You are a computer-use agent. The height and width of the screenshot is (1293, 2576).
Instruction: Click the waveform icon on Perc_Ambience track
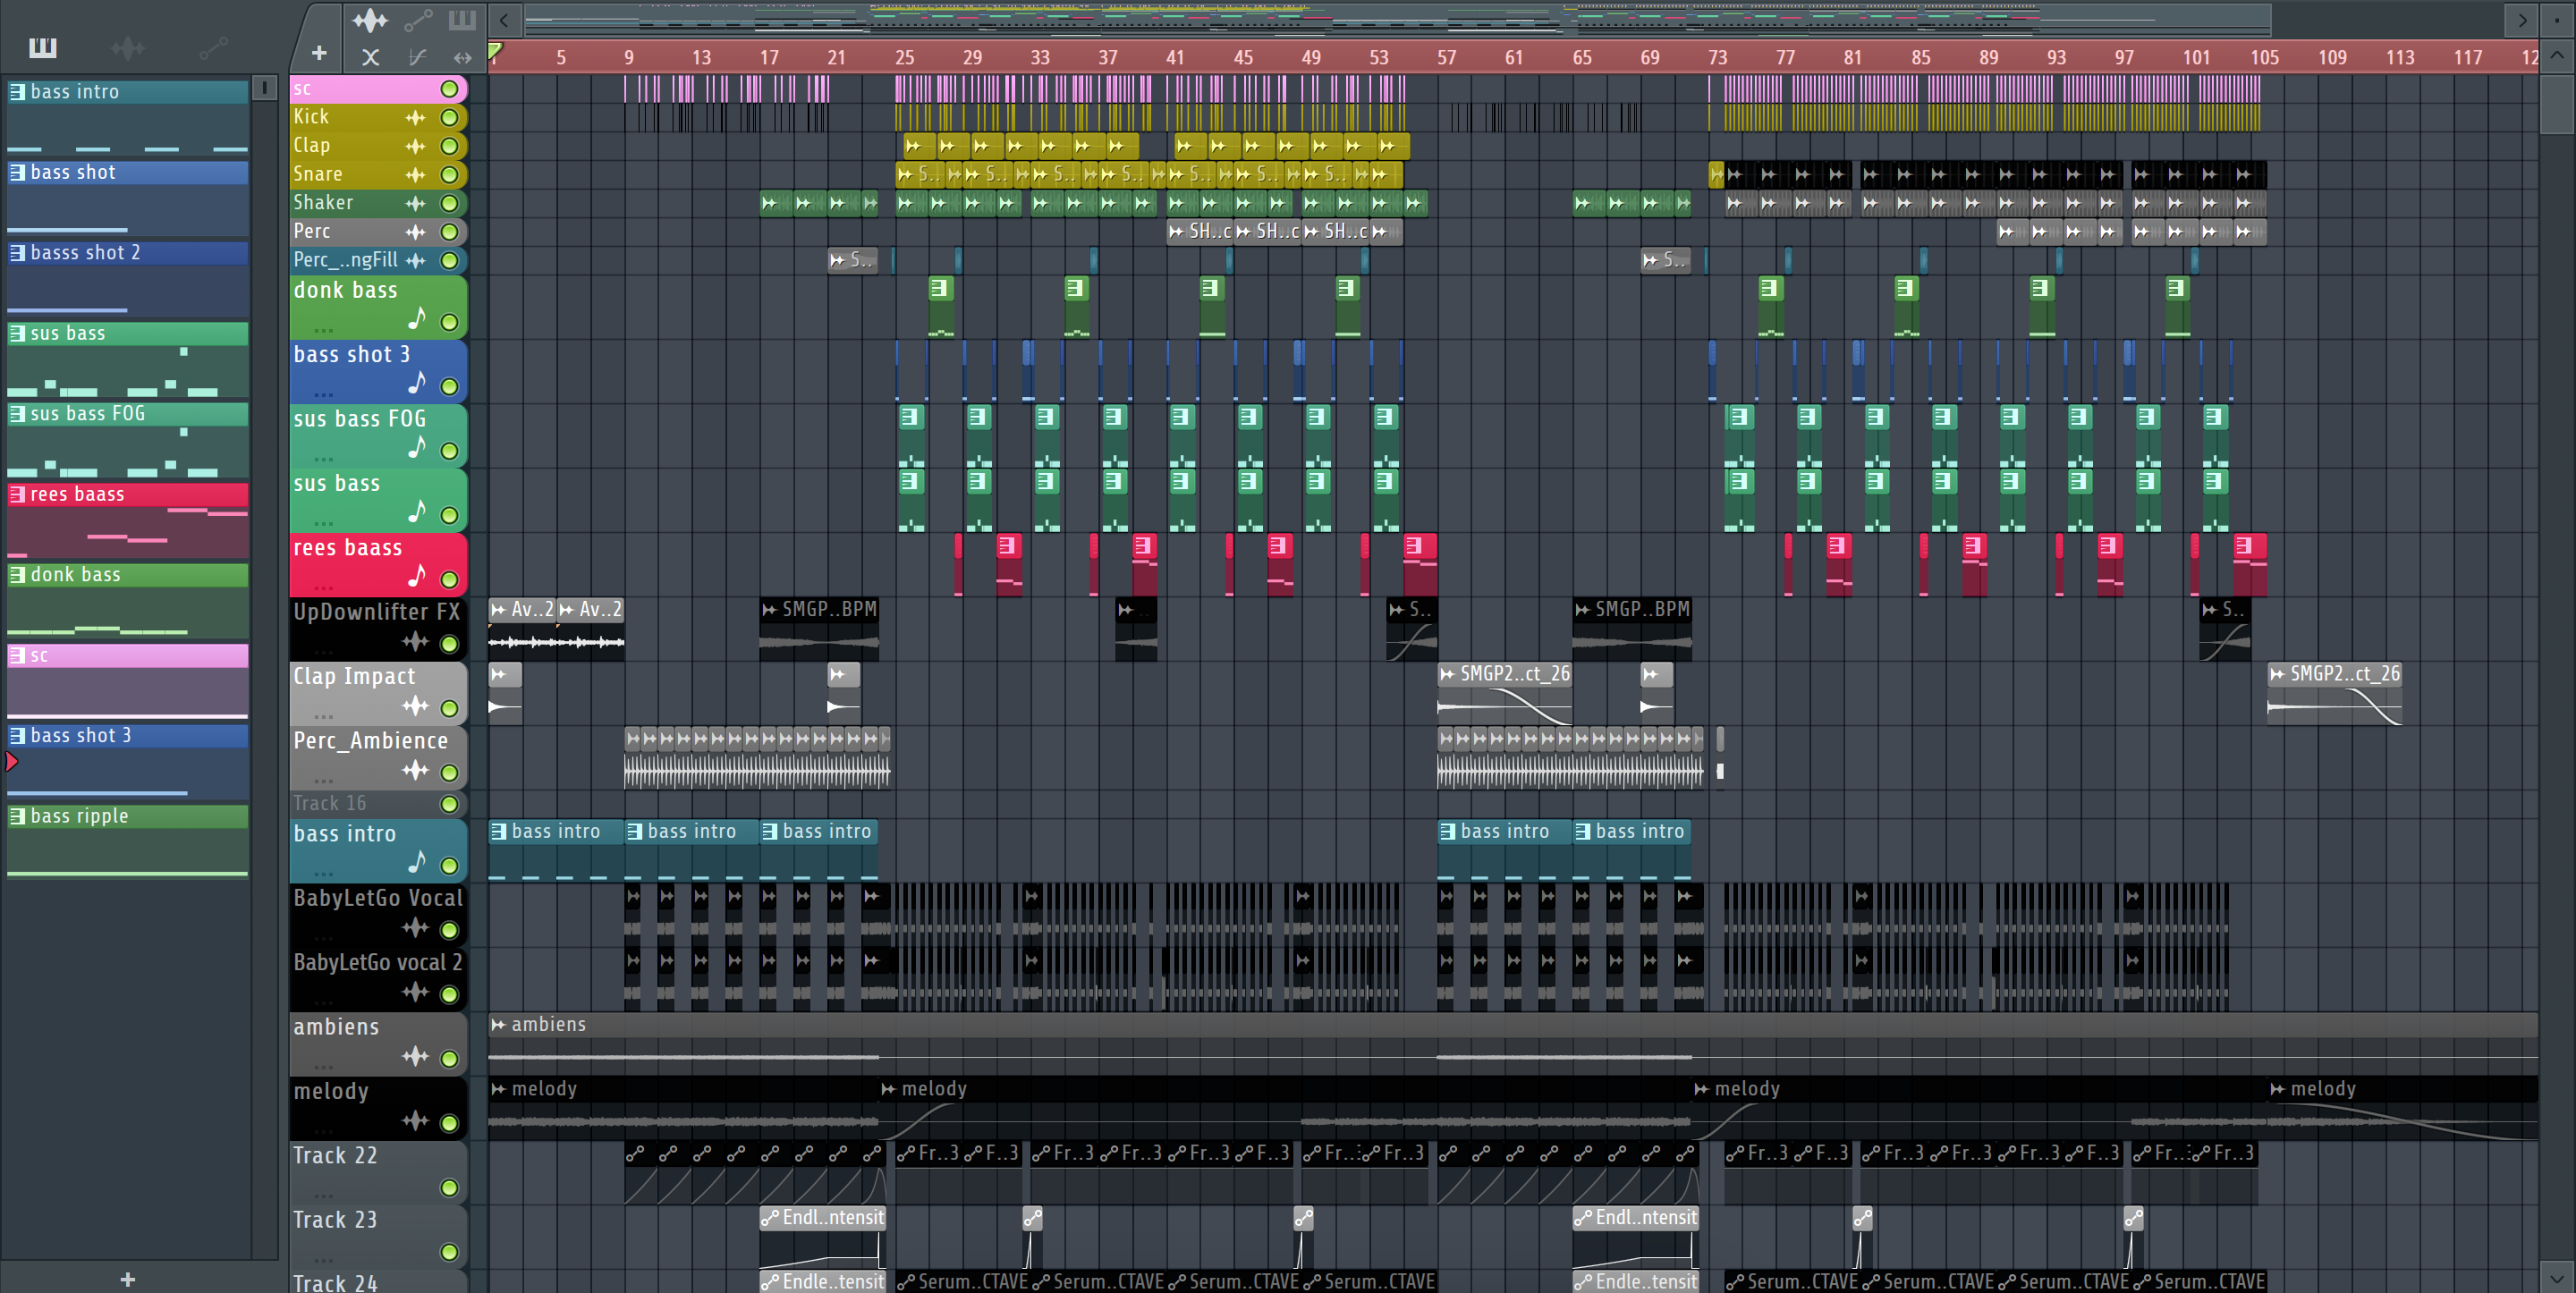pos(415,770)
